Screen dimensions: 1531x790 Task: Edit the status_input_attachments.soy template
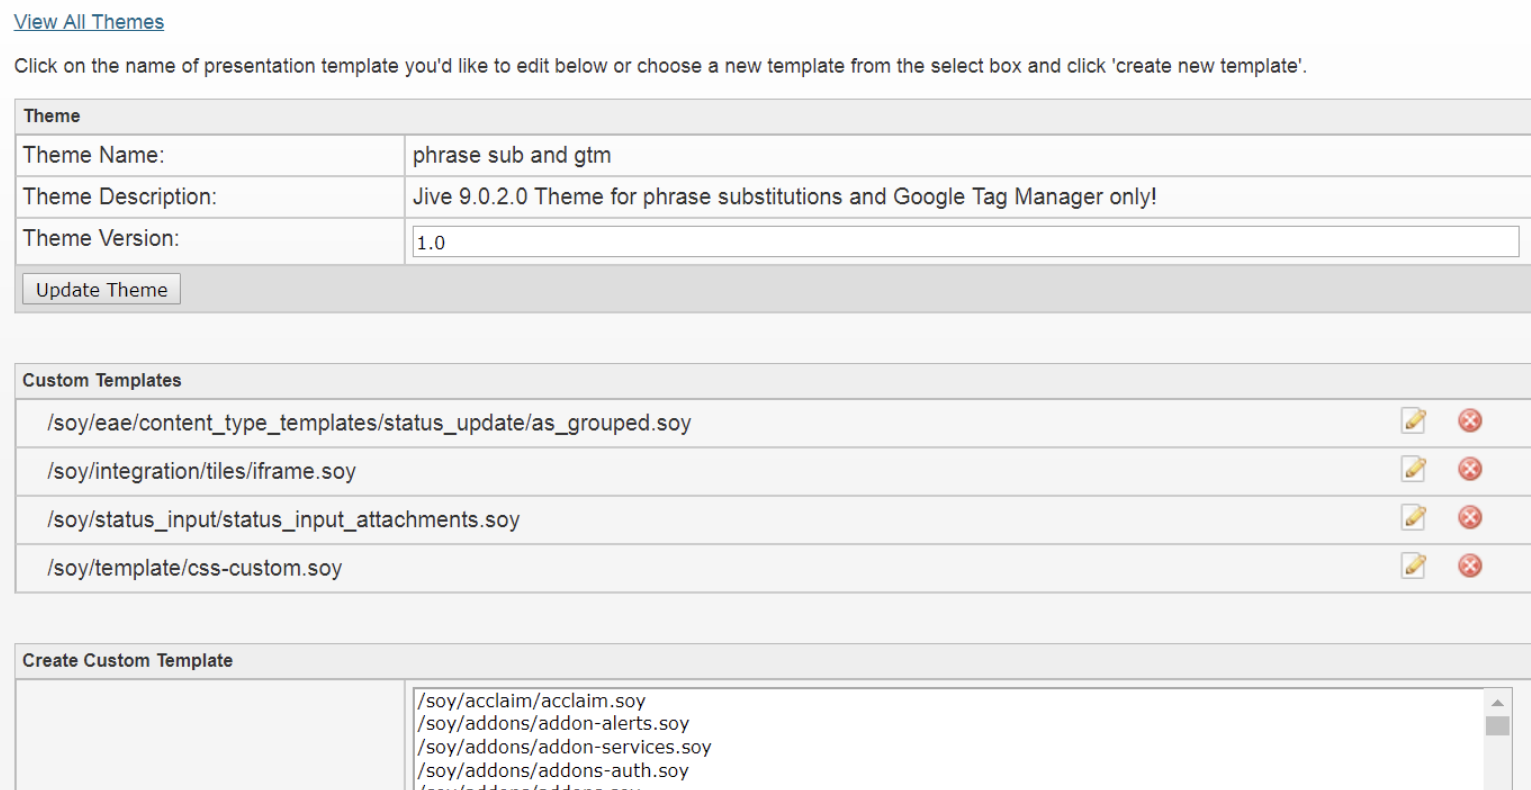tap(1413, 517)
